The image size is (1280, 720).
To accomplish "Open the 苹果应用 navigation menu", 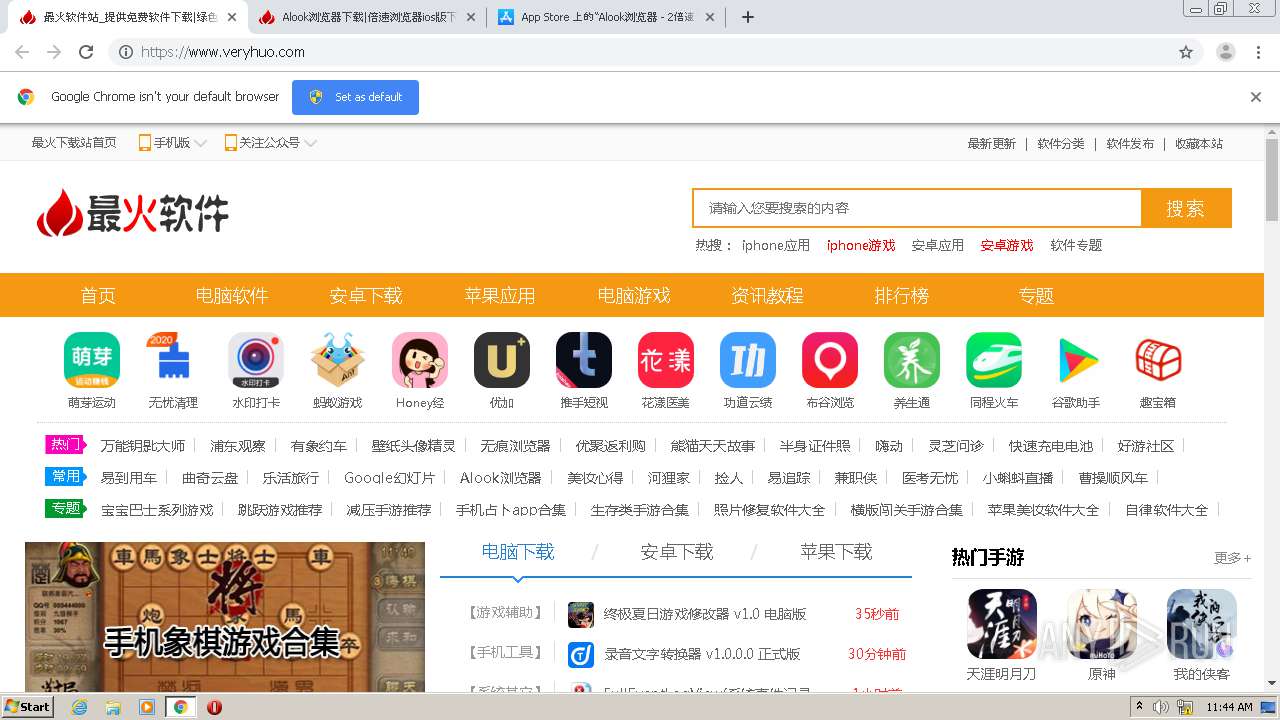I will click(500, 295).
